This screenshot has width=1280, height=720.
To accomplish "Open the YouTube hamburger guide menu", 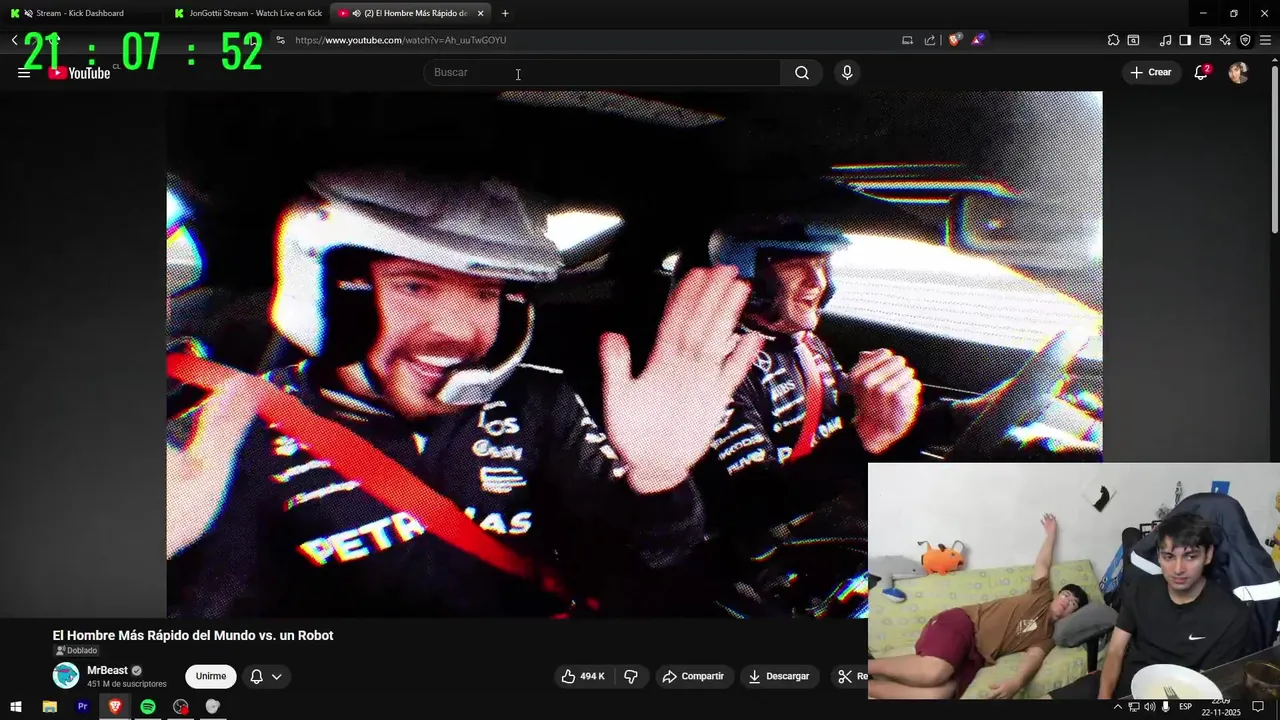I will point(24,73).
